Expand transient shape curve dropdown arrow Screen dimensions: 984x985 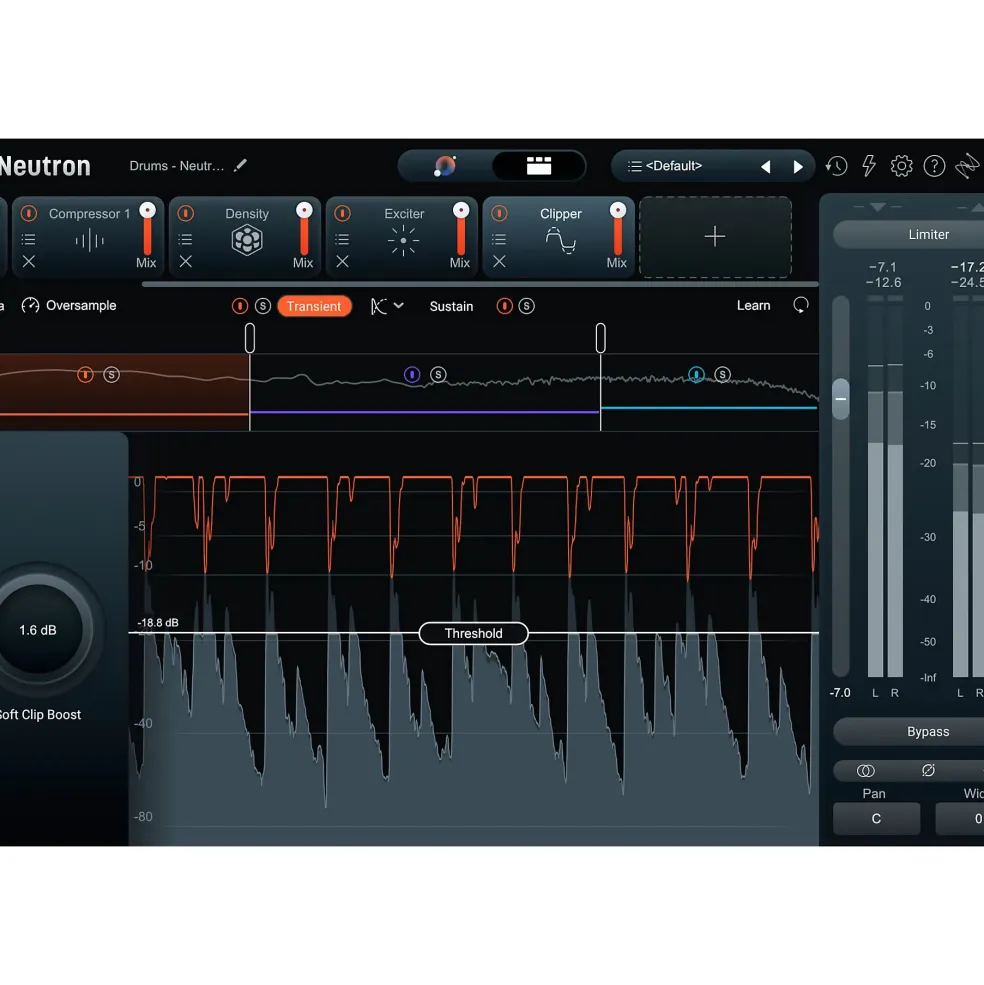398,305
